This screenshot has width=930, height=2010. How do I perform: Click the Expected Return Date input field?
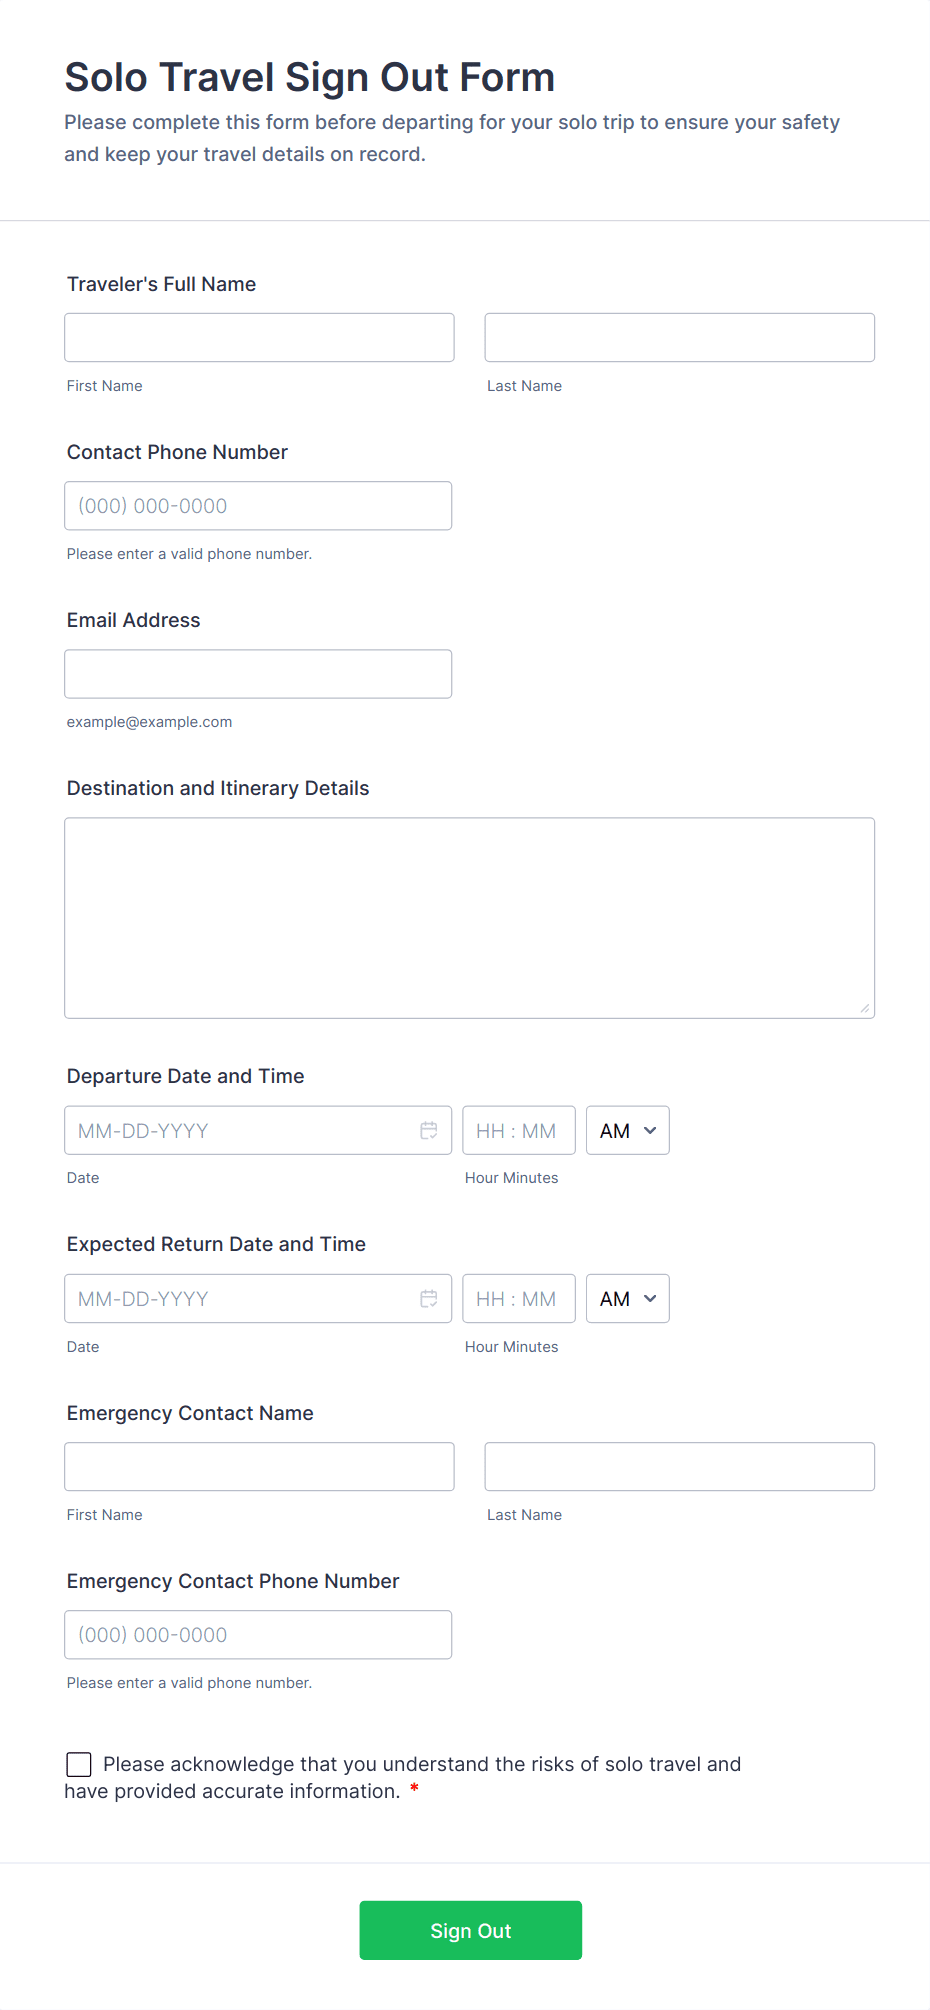click(x=240, y=1298)
